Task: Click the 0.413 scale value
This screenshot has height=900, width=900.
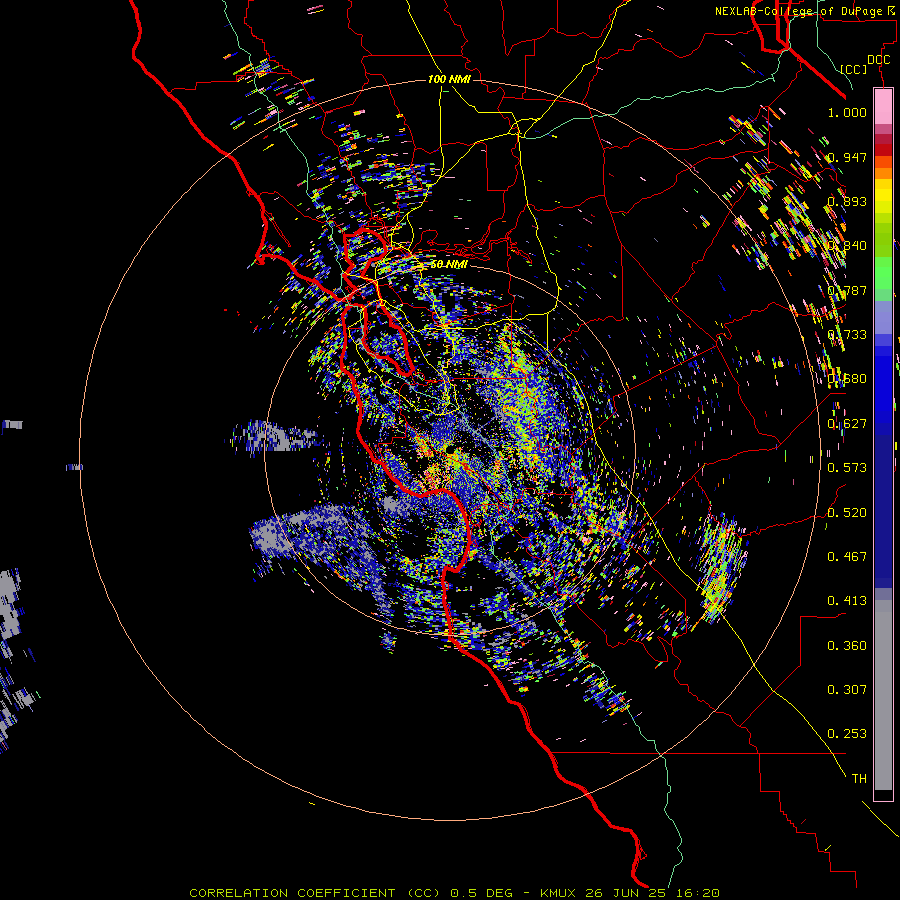Action: click(847, 601)
